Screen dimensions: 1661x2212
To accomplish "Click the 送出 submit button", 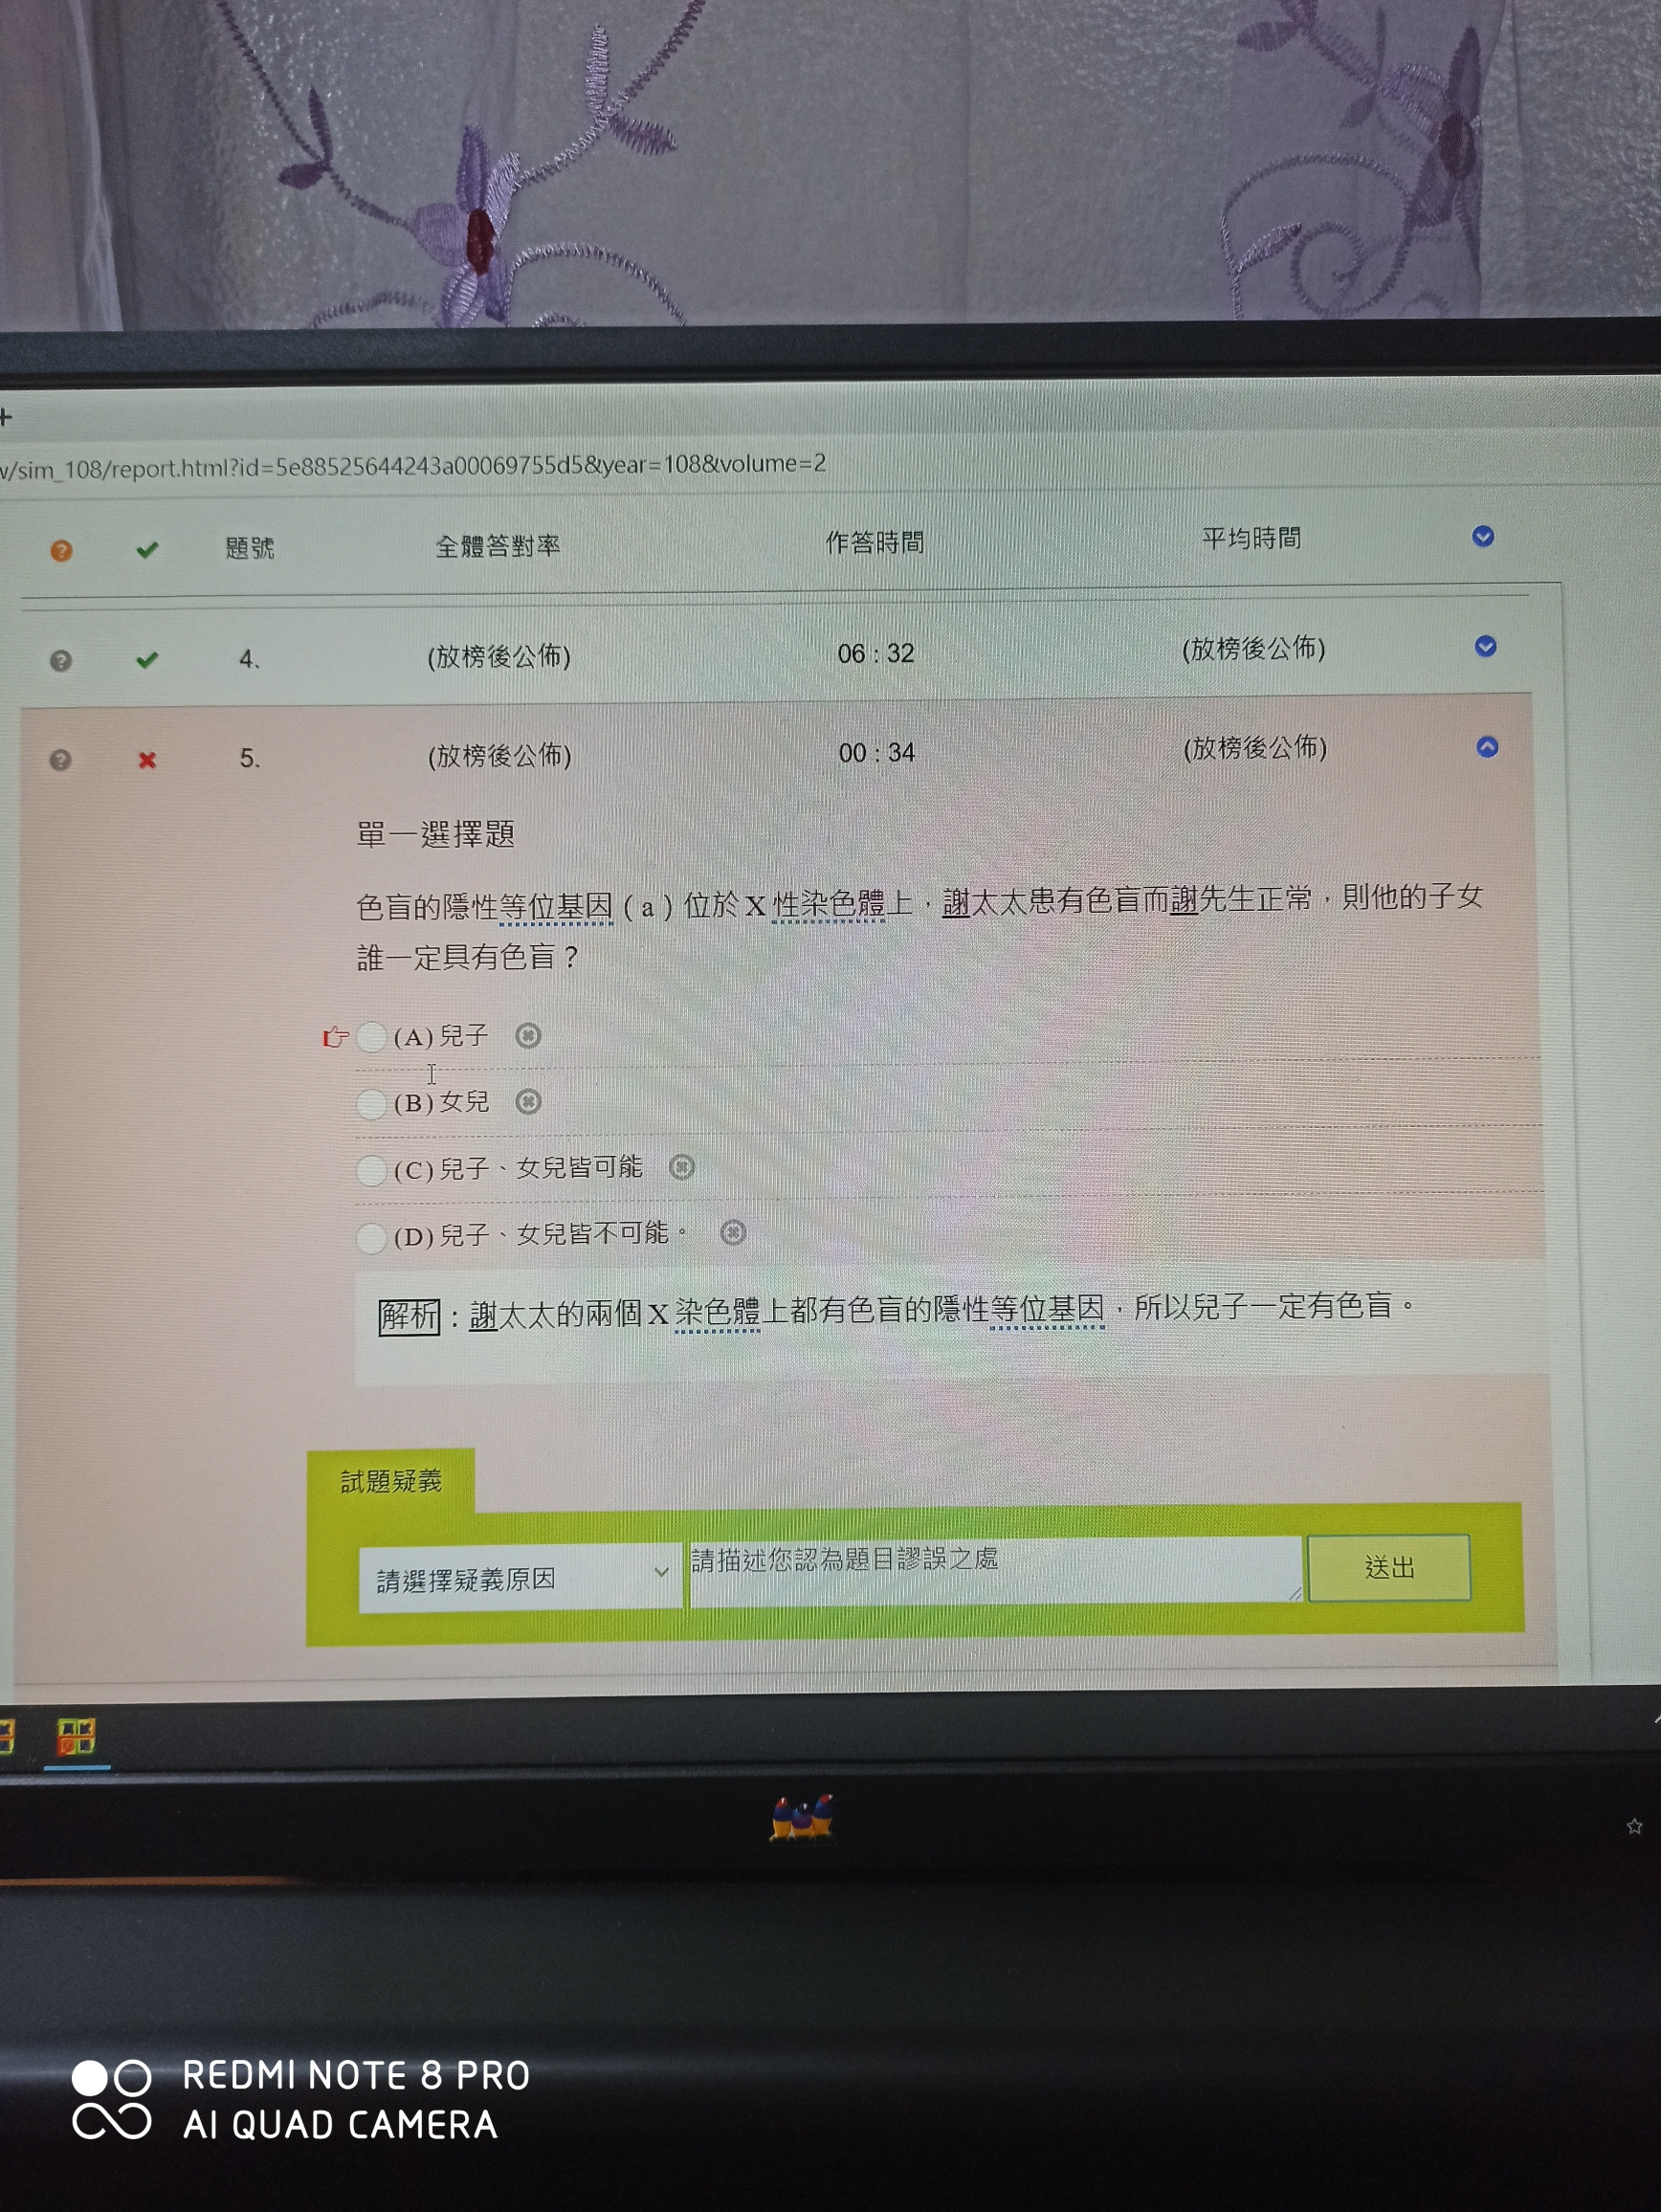I will 1389,1567.
